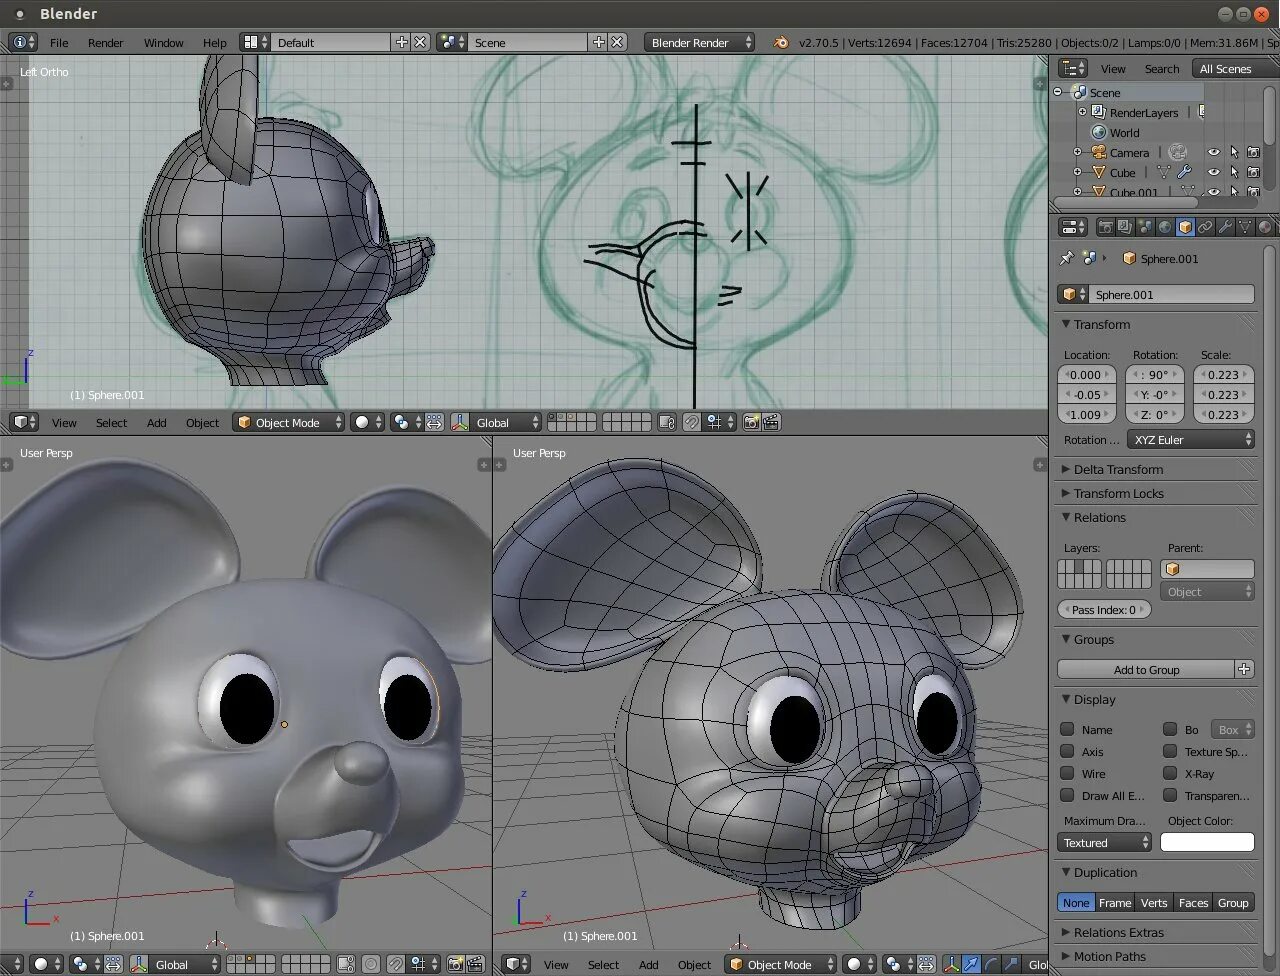Enable the Draw All Edges checkbox

click(x=1067, y=795)
